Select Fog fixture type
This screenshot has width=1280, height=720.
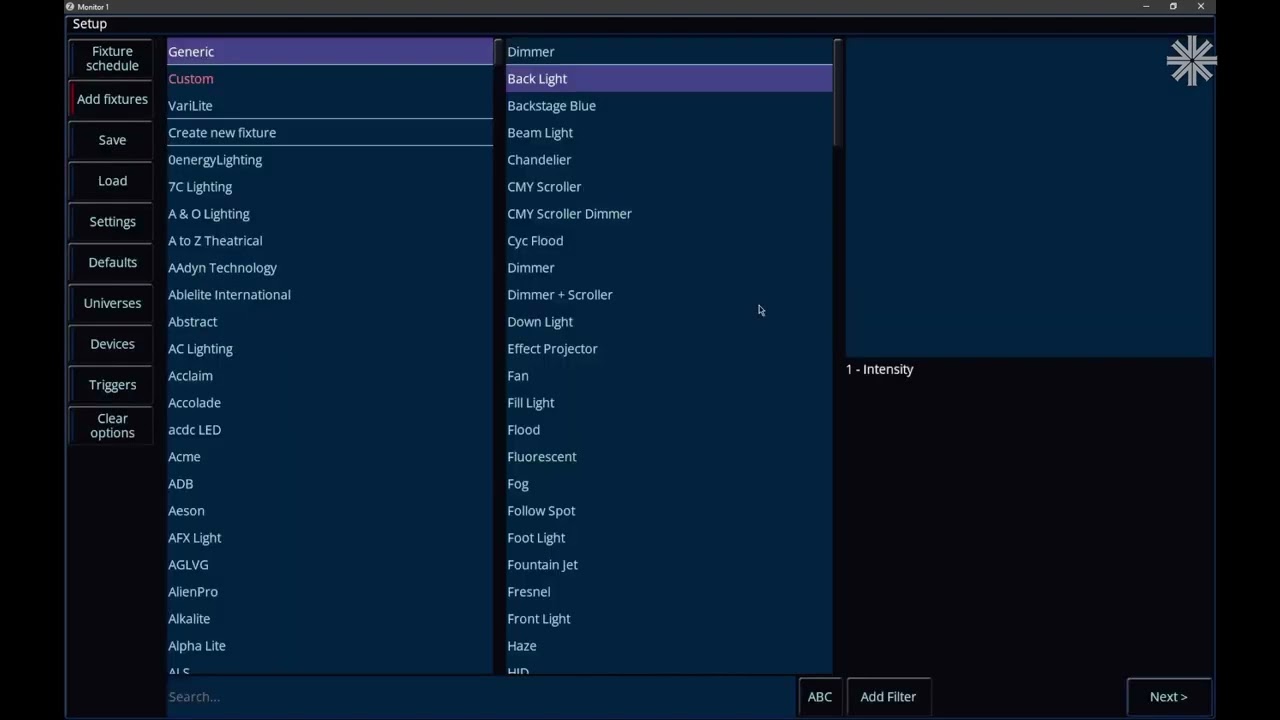tap(669, 484)
